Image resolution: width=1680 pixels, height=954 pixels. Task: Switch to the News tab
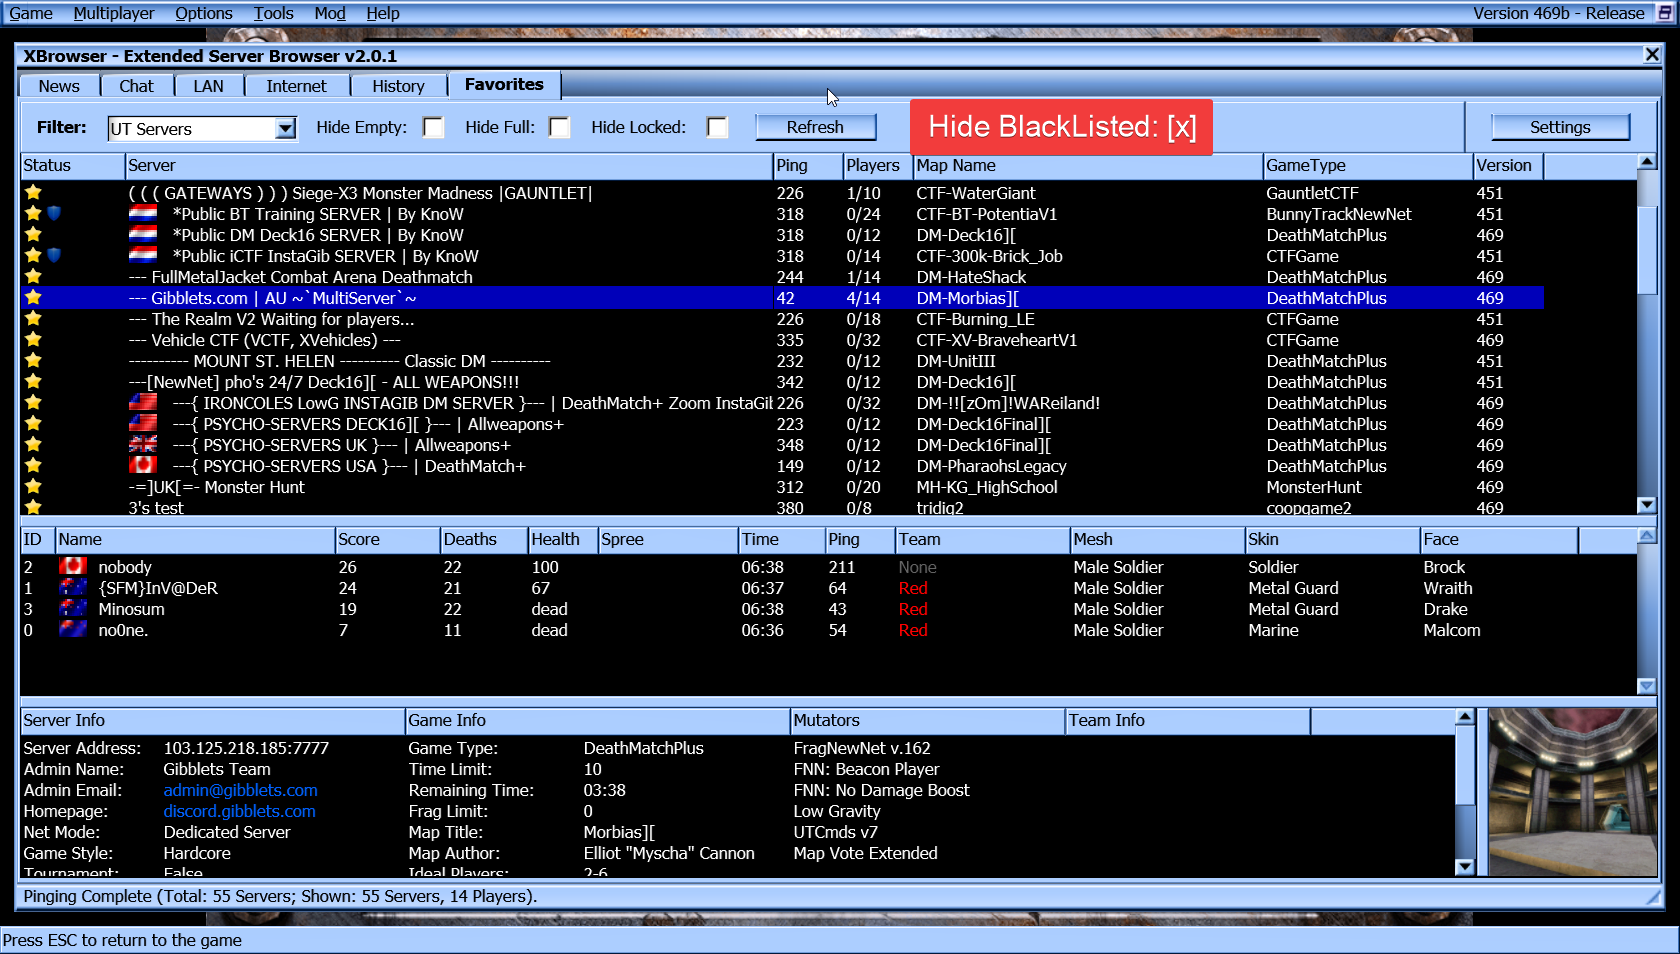(x=59, y=86)
